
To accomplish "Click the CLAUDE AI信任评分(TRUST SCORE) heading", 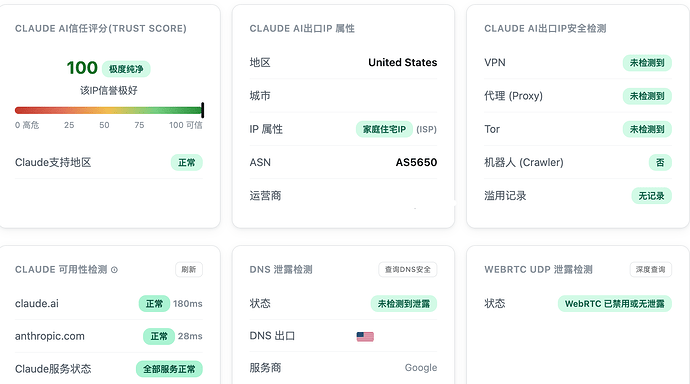I will [101, 29].
